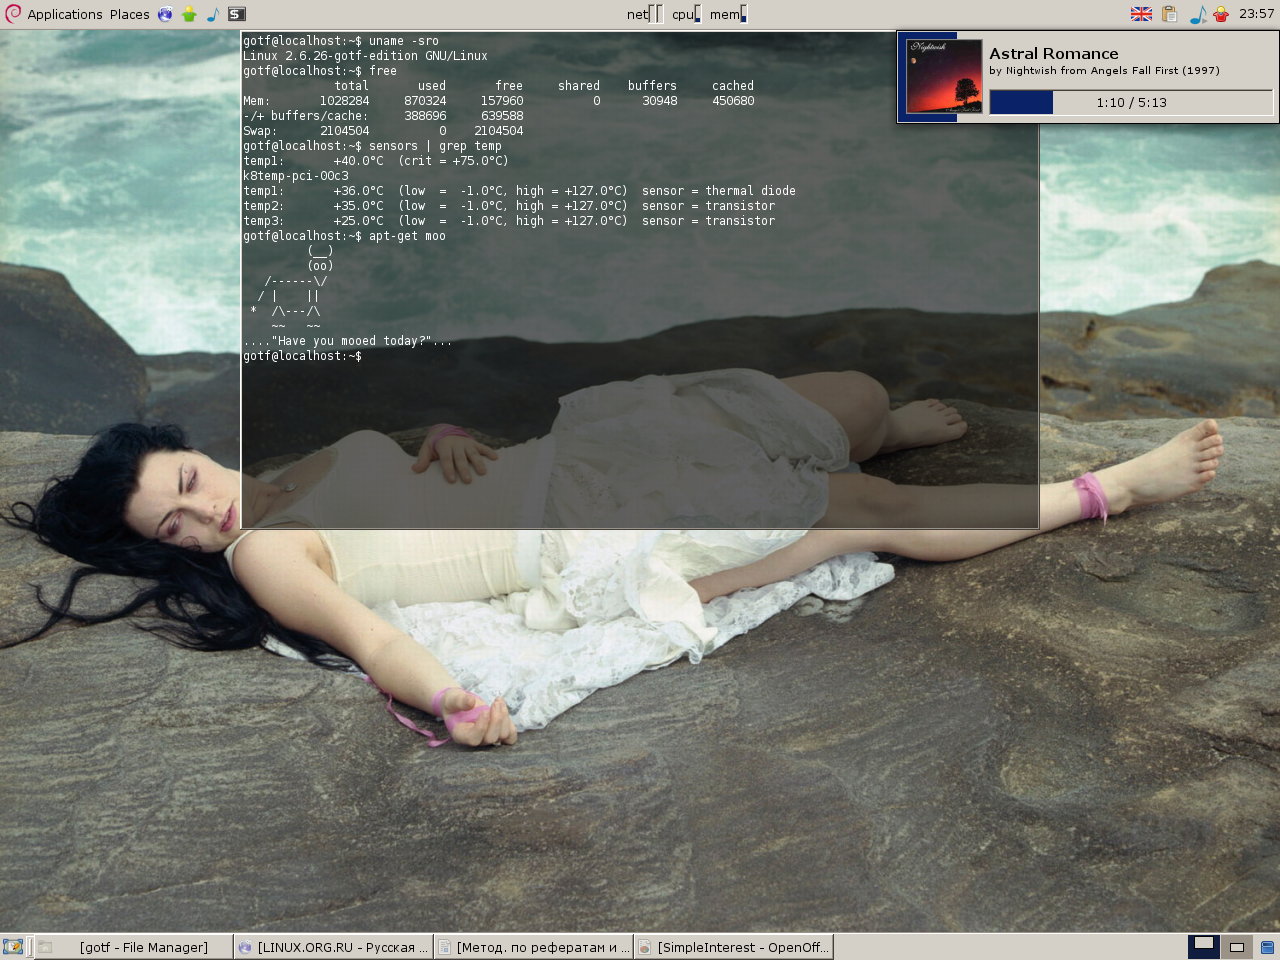Image resolution: width=1280 pixels, height=960 pixels.
Task: Switch to the SimpleInterest - OpenOffice window
Action: coord(734,947)
